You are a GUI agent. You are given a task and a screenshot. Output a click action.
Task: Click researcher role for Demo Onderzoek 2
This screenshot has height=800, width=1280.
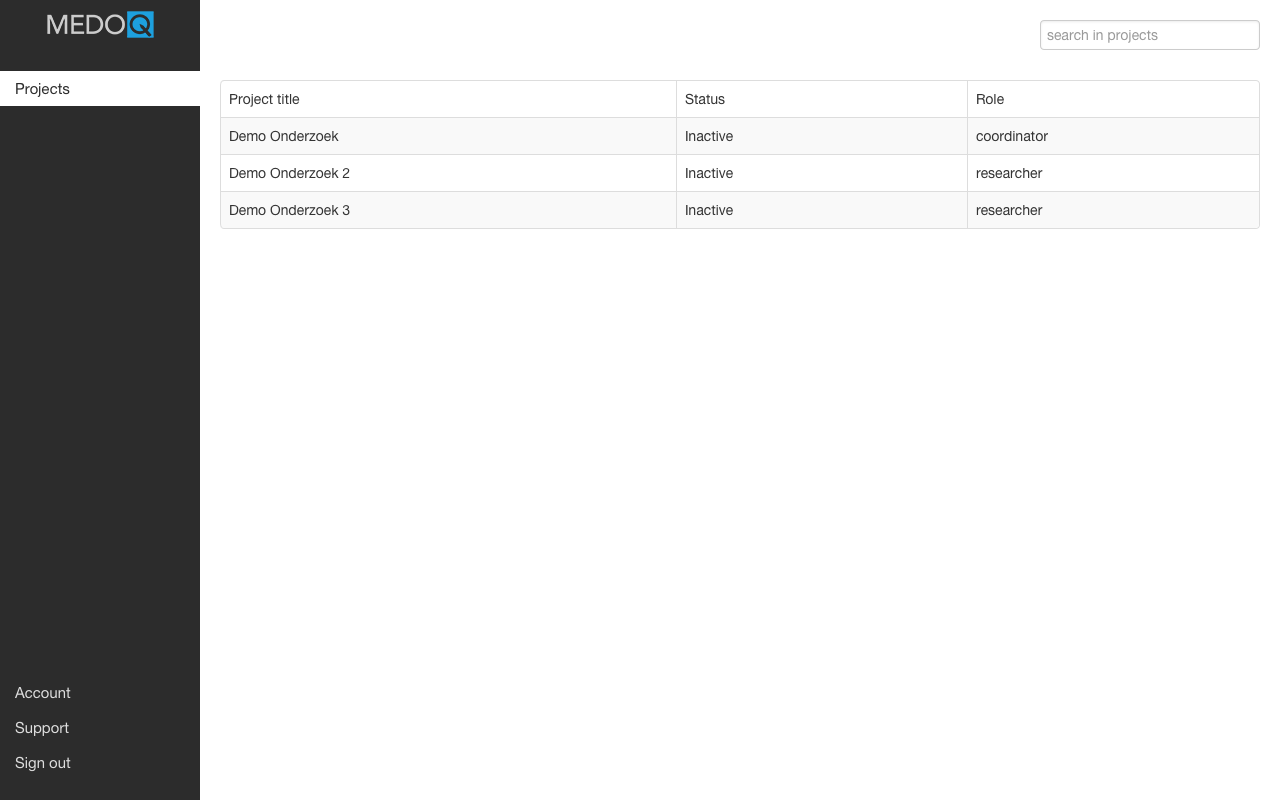(1009, 173)
